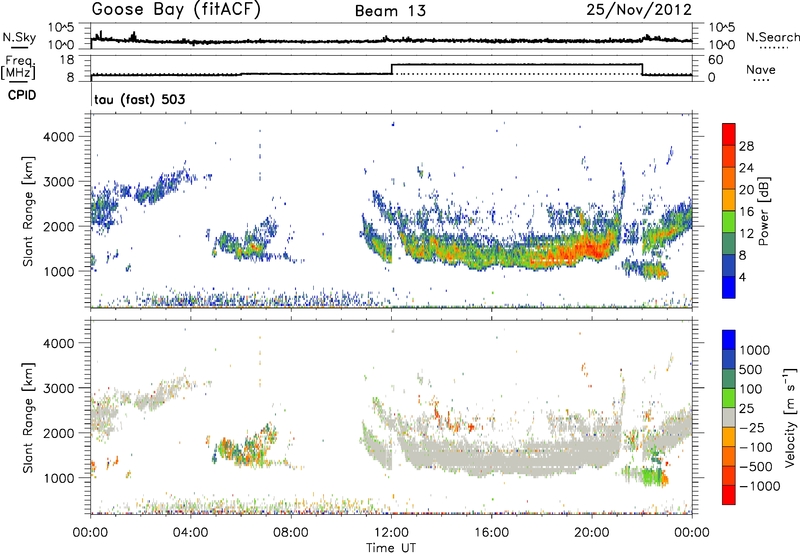Click the '28' tick on power colorbar
Viewport: 800px width, 554px height.
[x=746, y=146]
